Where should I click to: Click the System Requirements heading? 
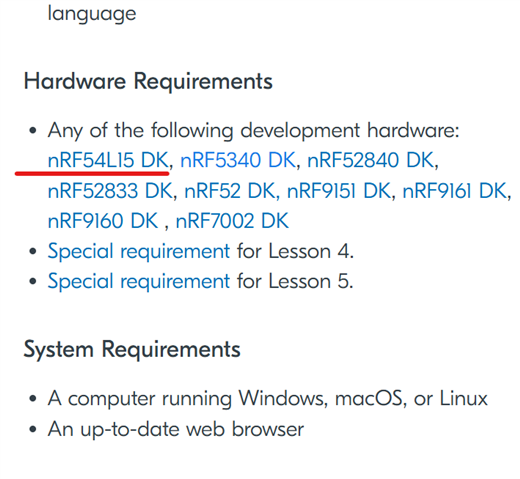point(132,350)
